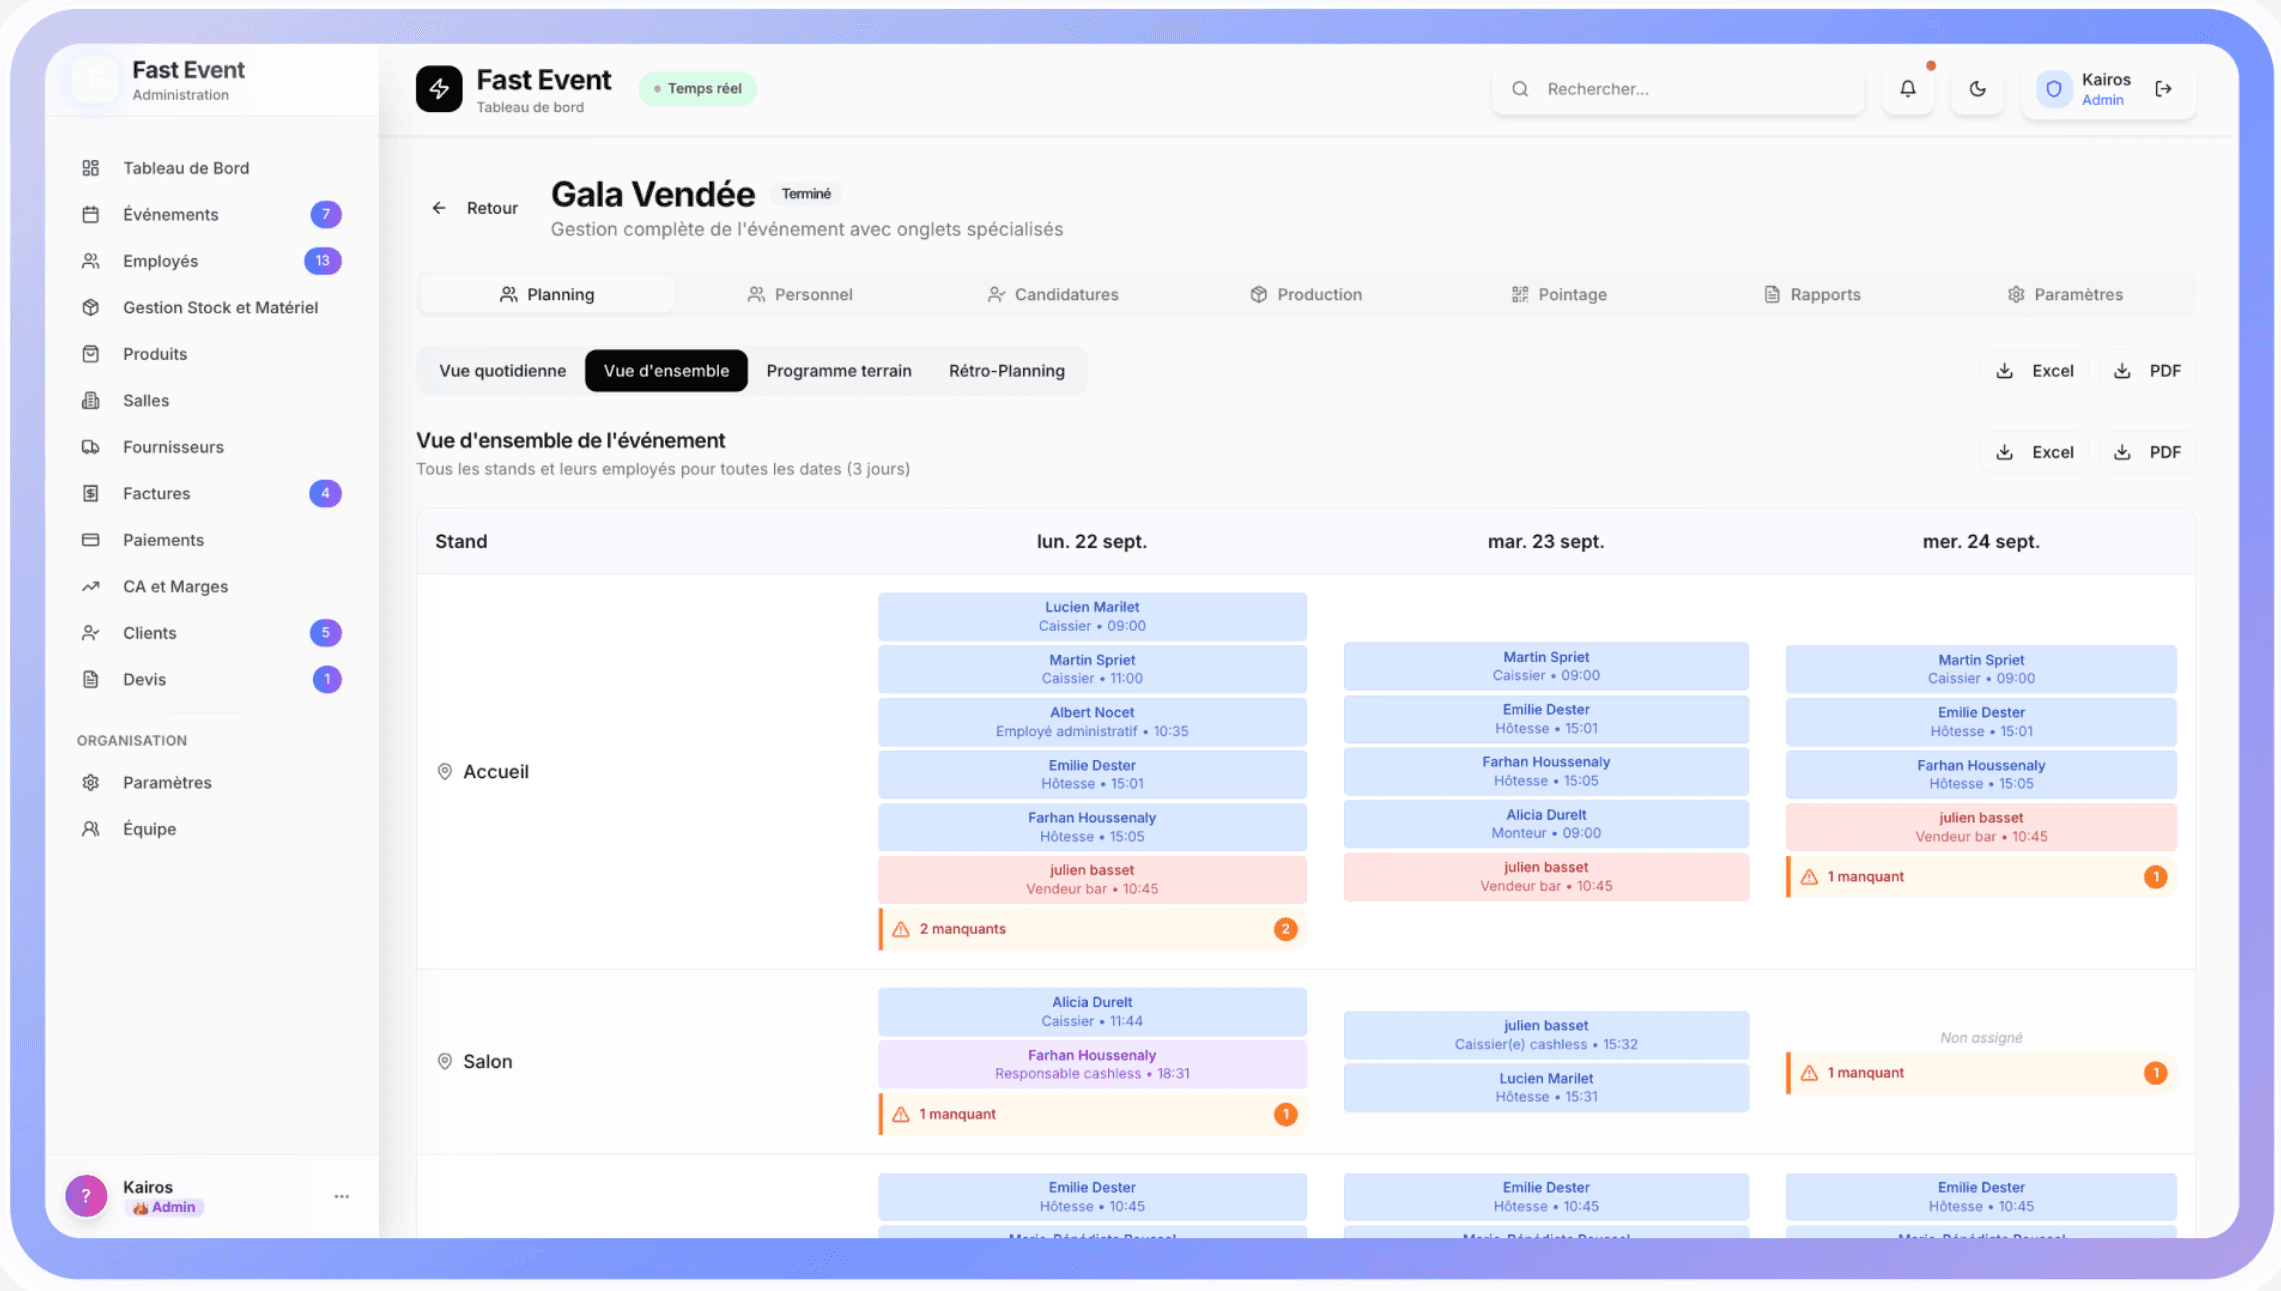The image size is (2281, 1291).
Task: Switch to the Production tab
Action: pos(1306,295)
